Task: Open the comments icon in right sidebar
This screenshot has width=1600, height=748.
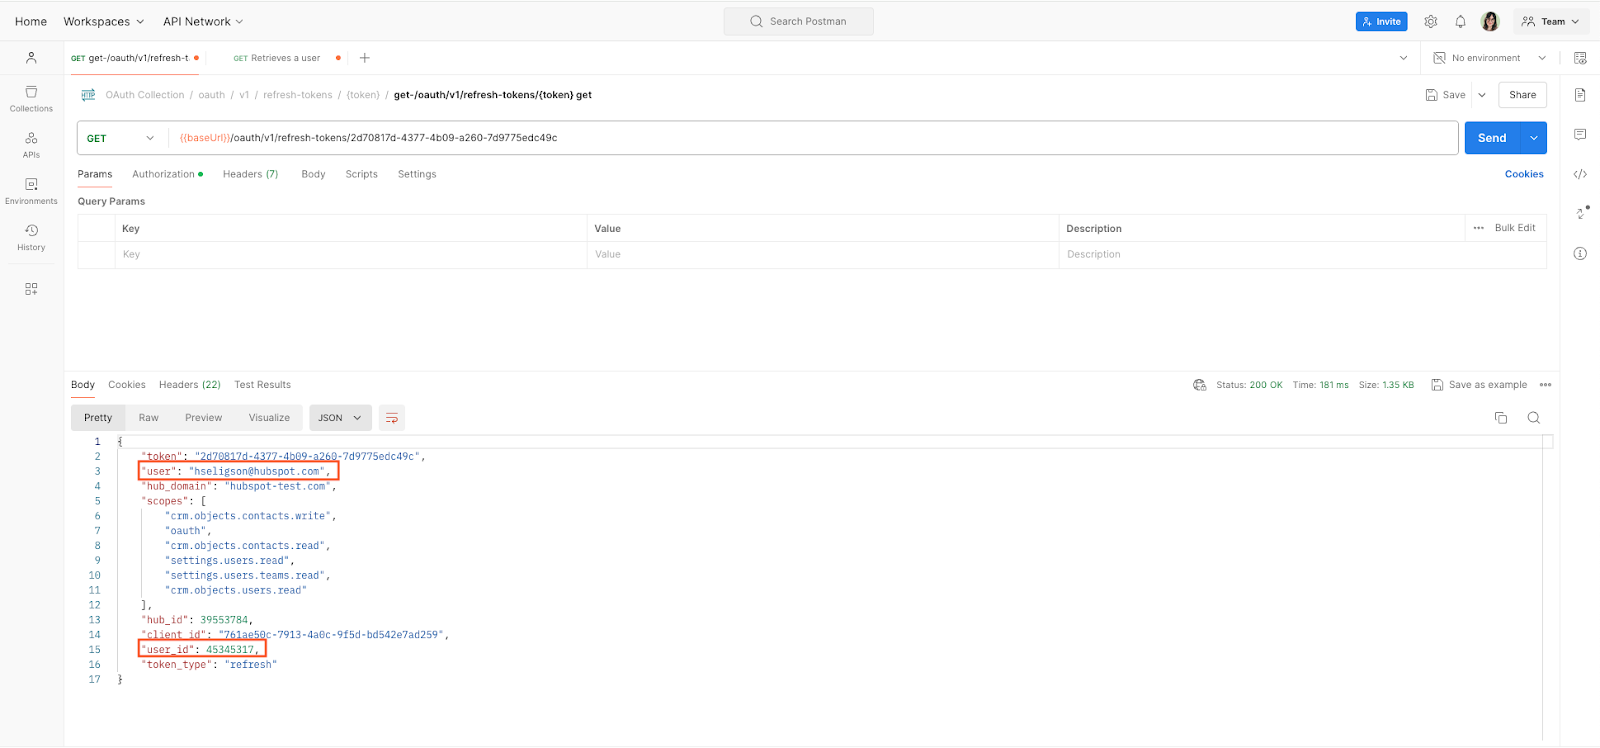Action: pos(1580,134)
